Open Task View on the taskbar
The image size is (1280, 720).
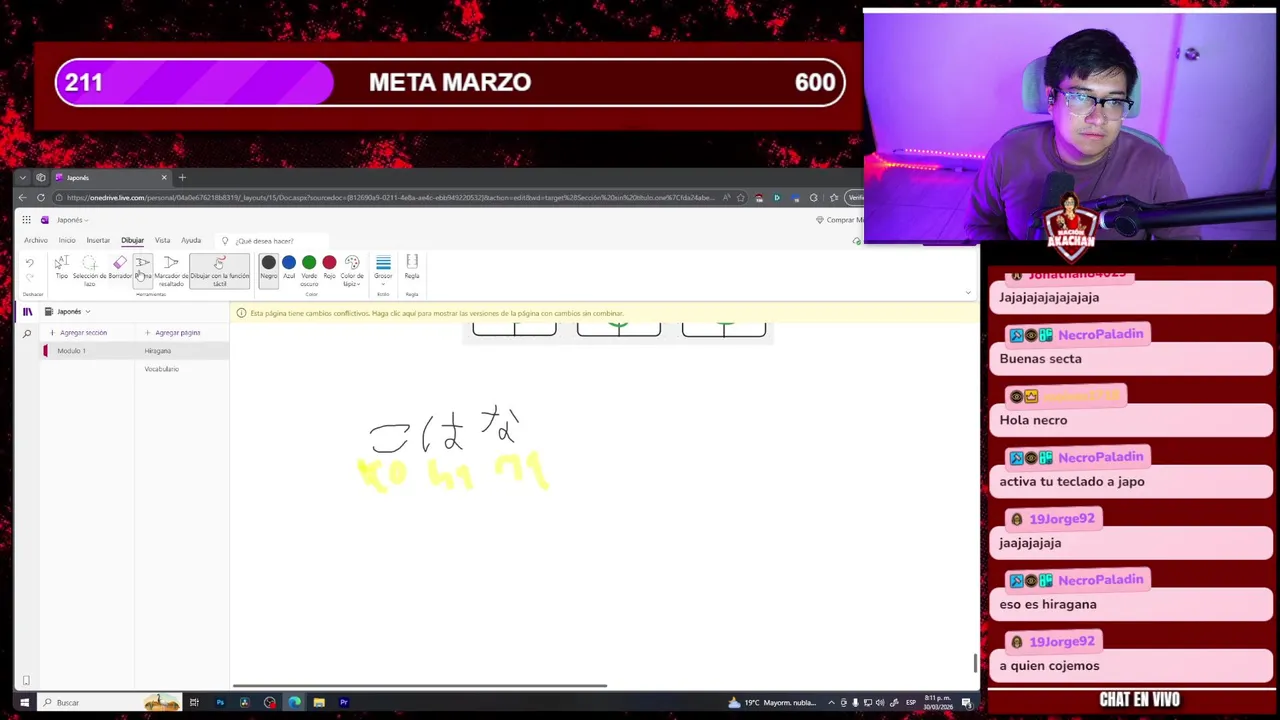click(194, 703)
